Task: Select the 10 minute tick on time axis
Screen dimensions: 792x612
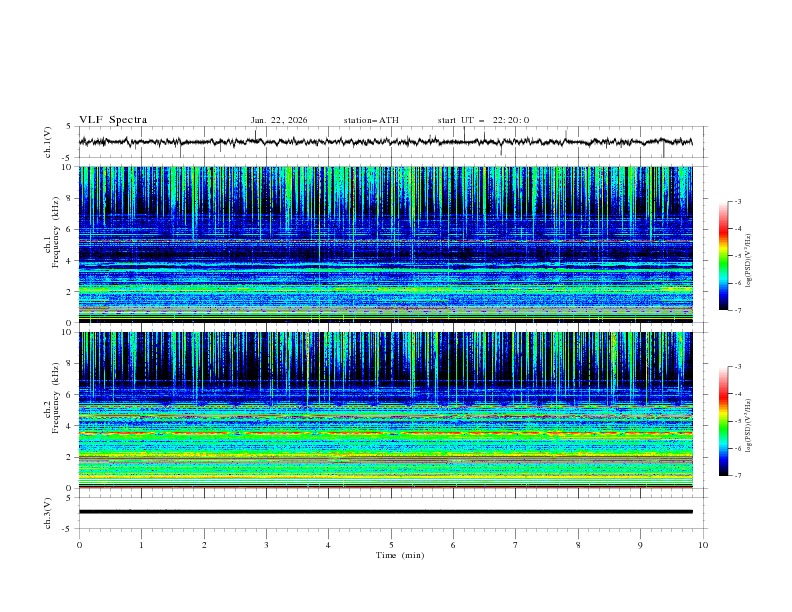Action: pos(703,545)
